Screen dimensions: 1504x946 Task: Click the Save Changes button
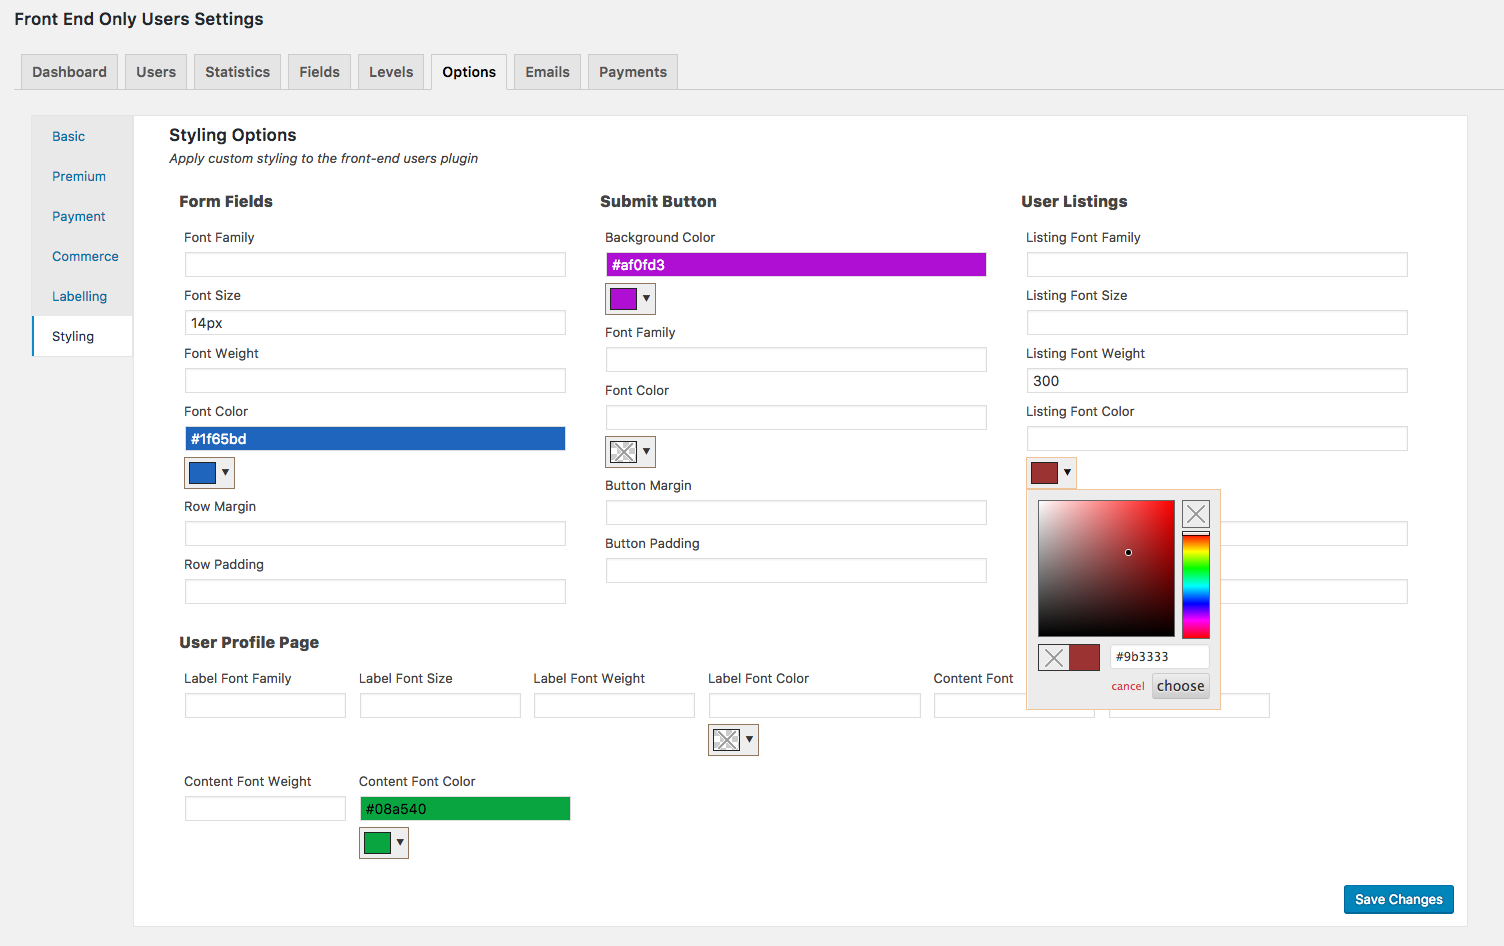click(x=1398, y=899)
